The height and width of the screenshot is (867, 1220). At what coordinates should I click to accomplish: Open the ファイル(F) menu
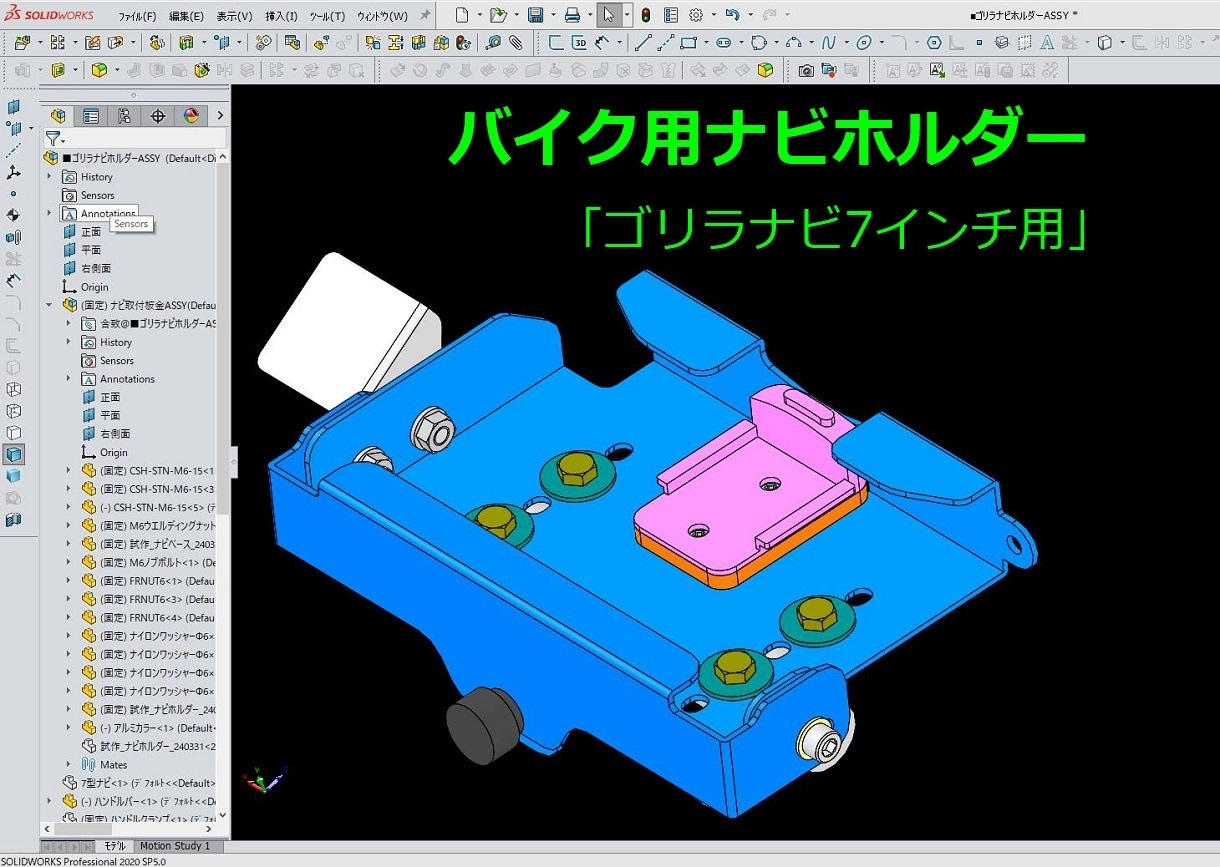pos(137,16)
